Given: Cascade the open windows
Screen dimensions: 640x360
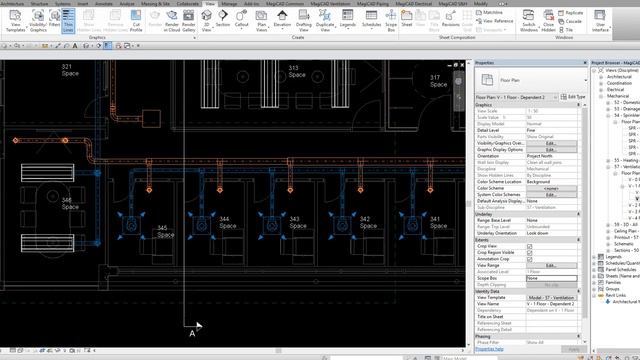Looking at the screenshot, I should (x=570, y=21).
